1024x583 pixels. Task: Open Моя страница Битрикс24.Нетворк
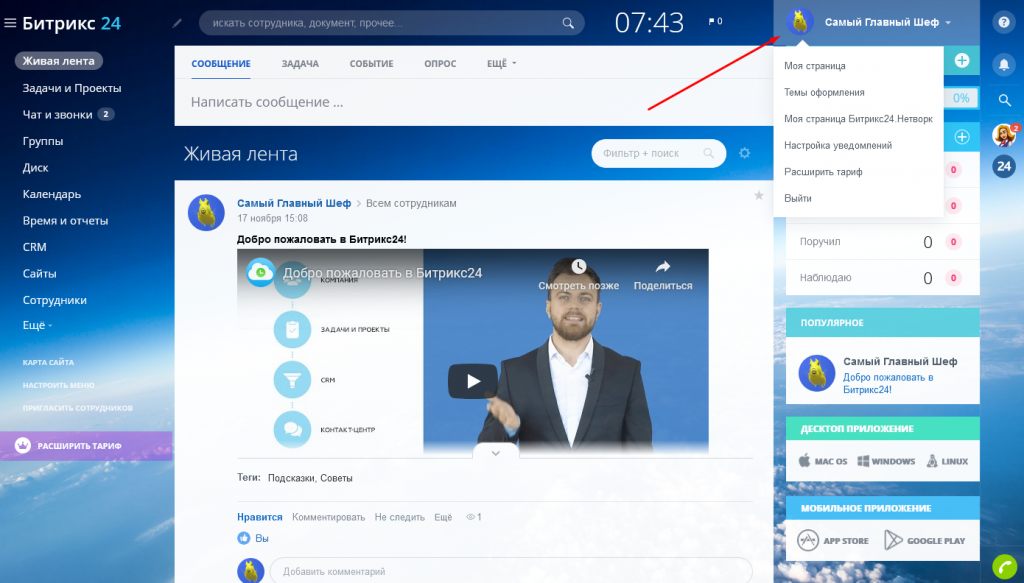[858, 119]
